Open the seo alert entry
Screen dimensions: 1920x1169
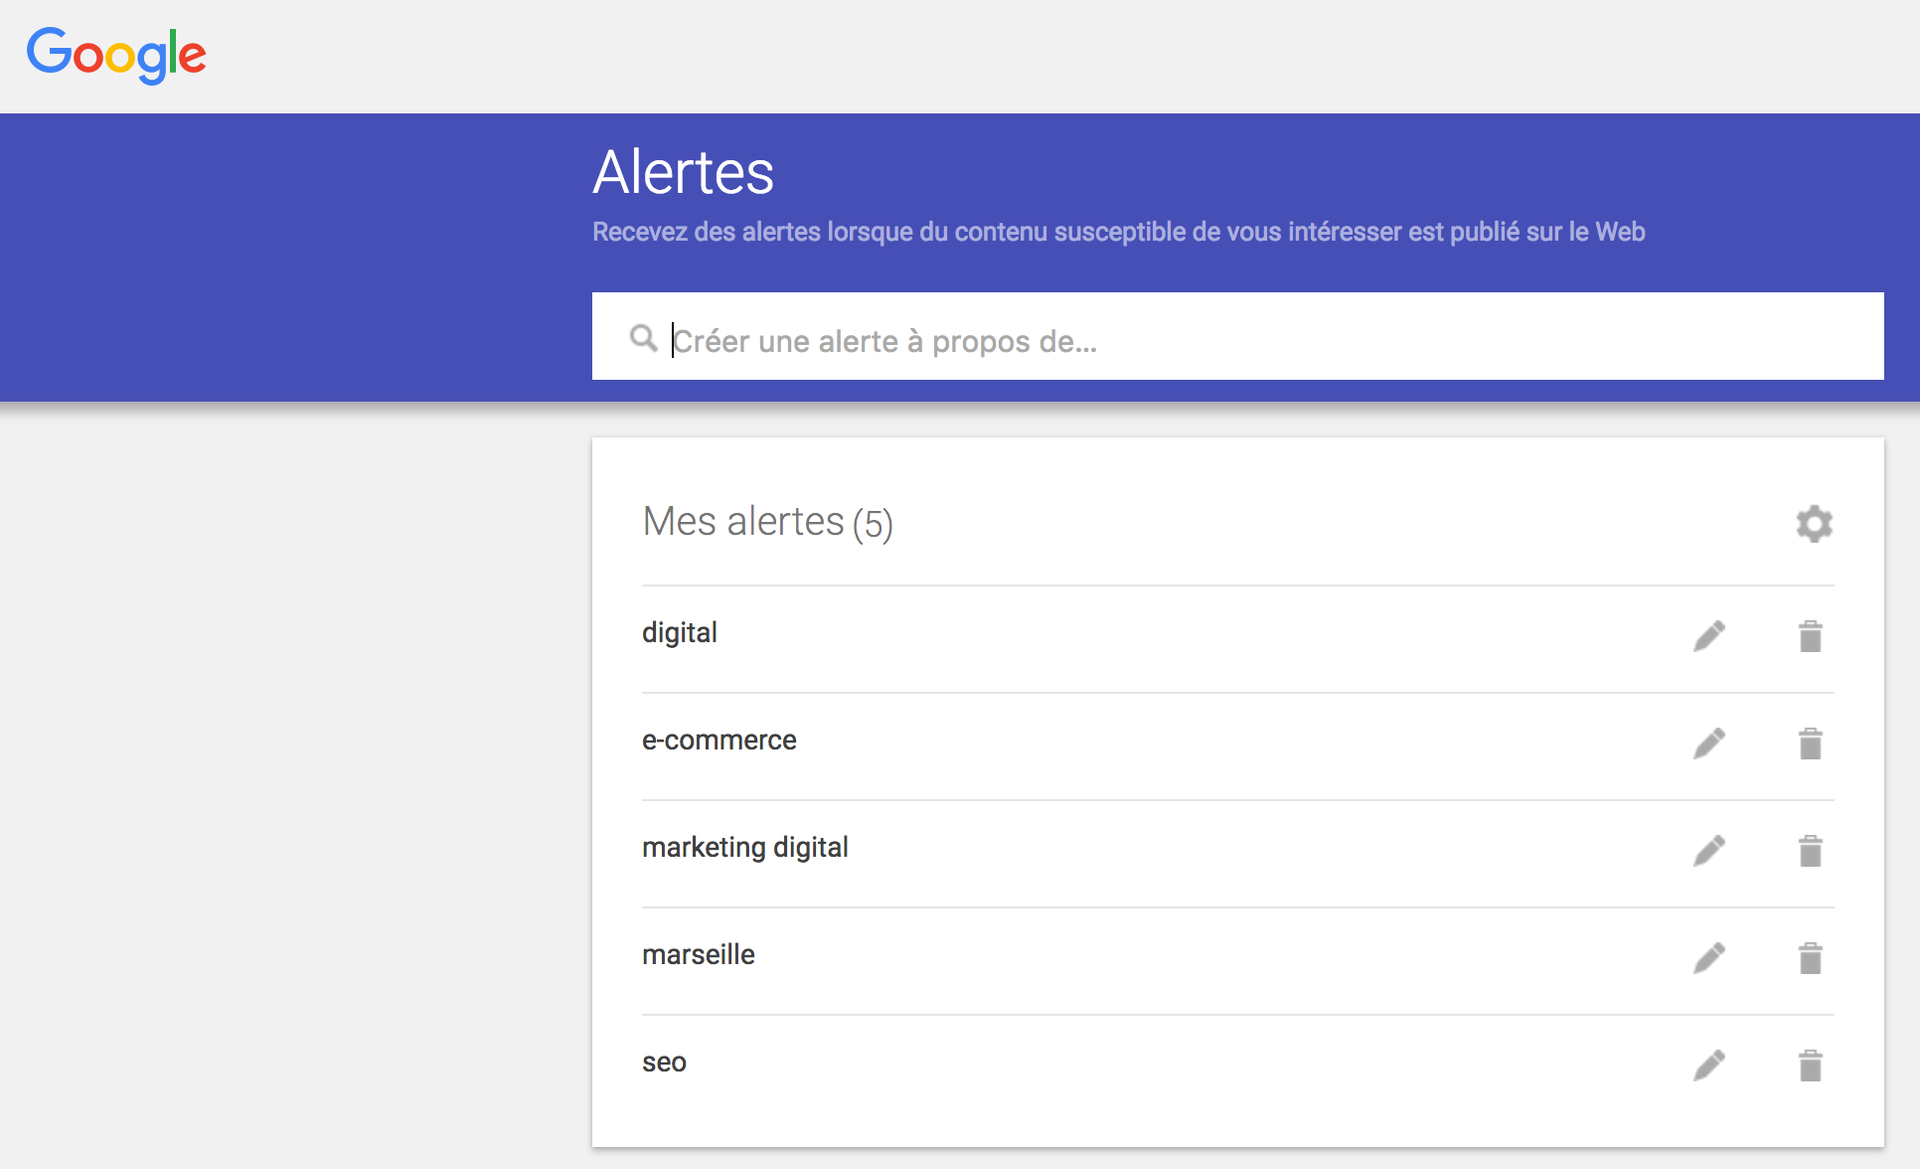664,1062
